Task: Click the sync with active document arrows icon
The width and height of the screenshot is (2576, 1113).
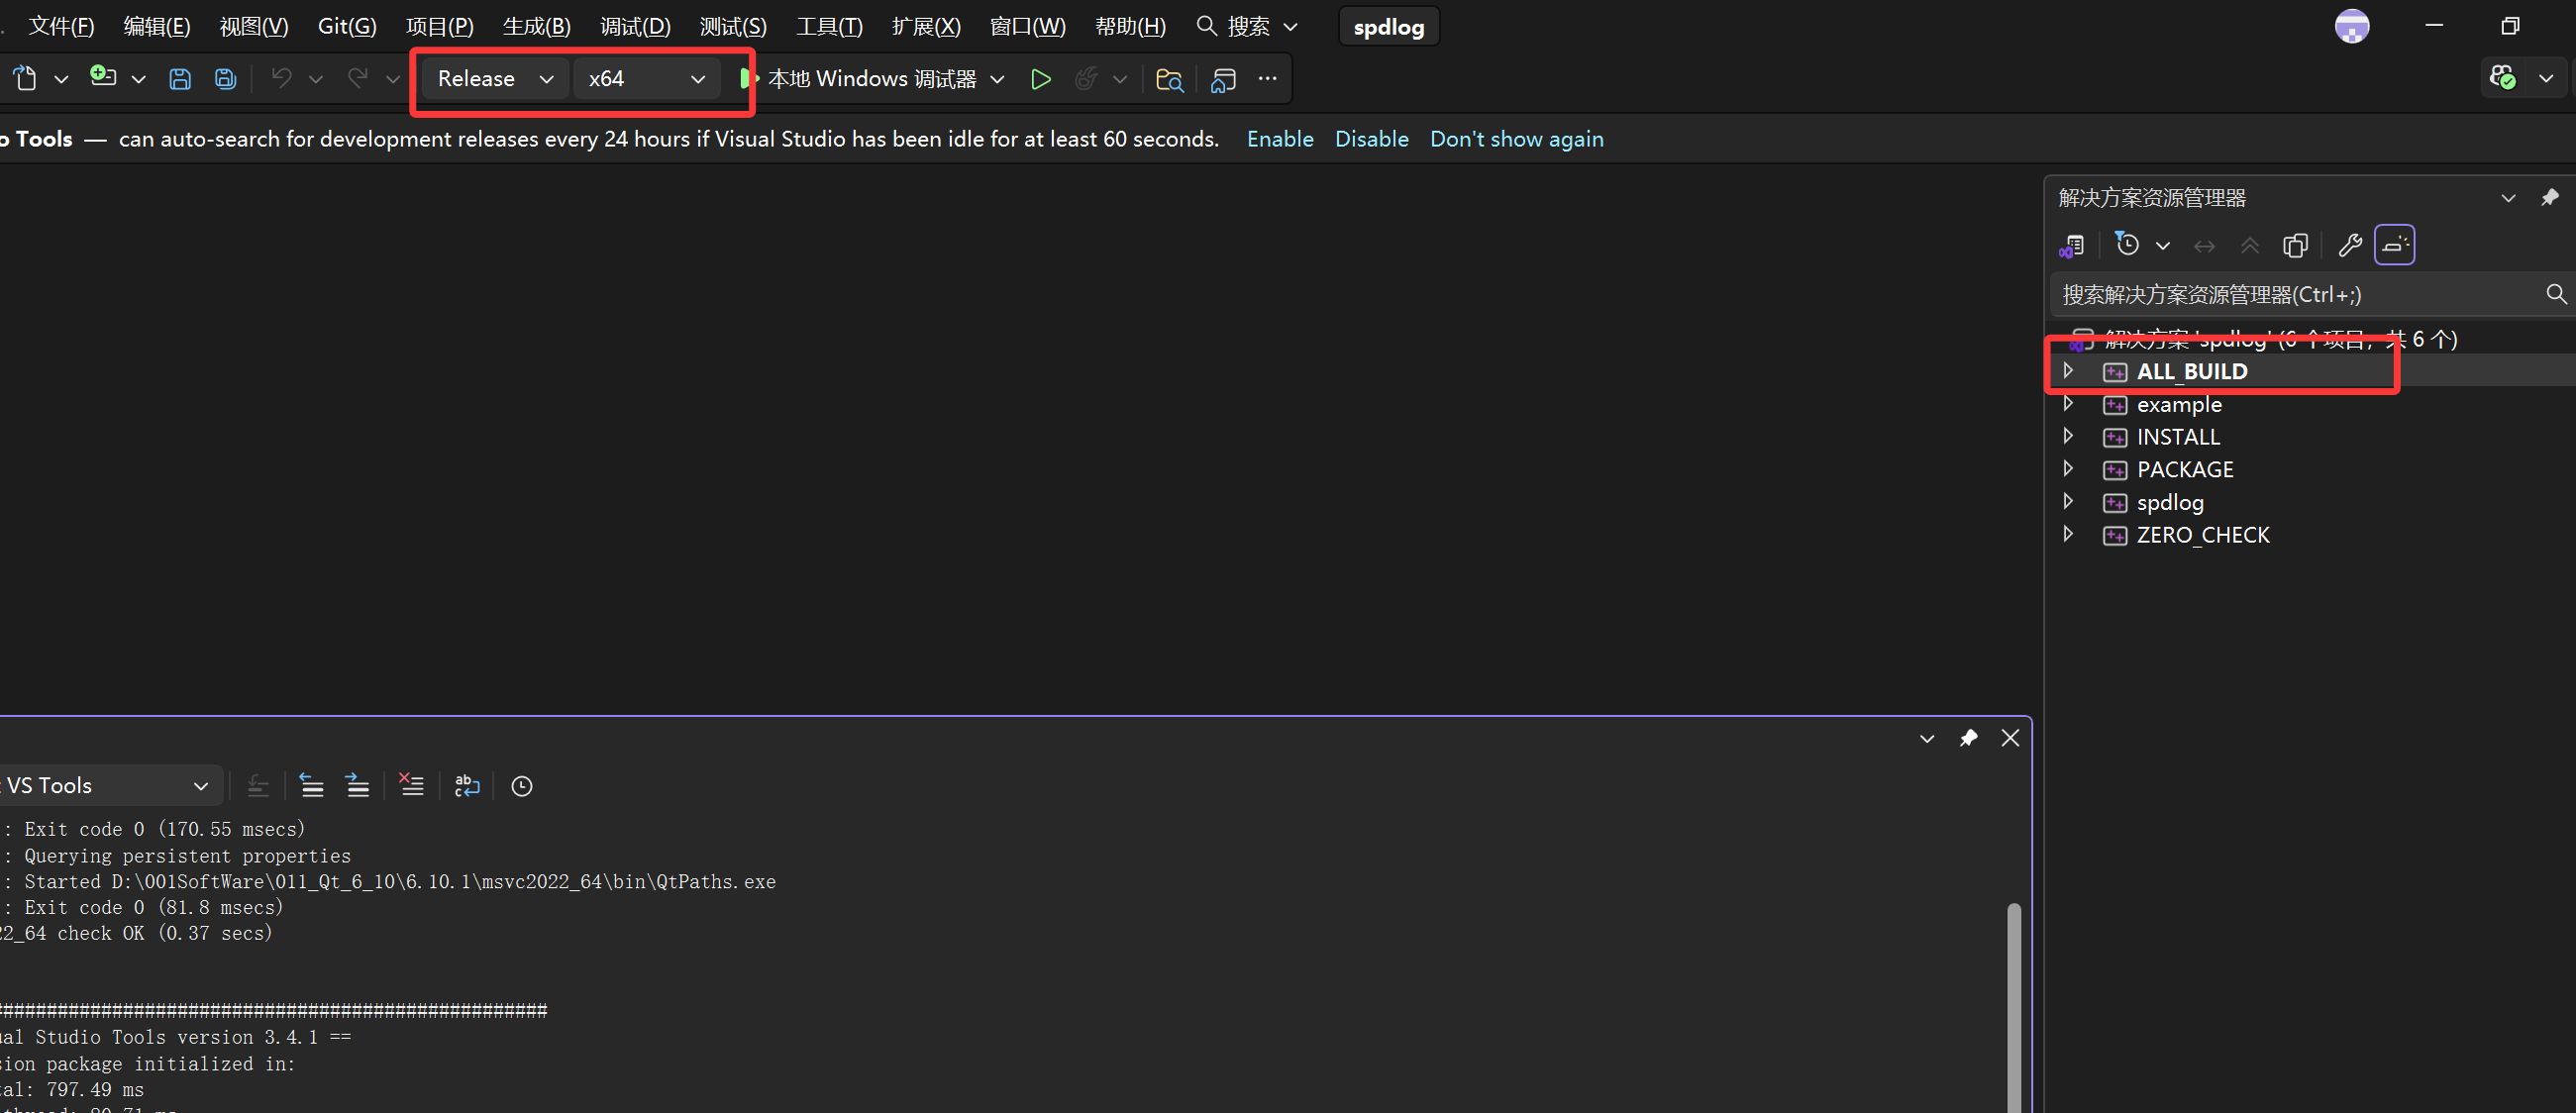Action: click(2204, 246)
